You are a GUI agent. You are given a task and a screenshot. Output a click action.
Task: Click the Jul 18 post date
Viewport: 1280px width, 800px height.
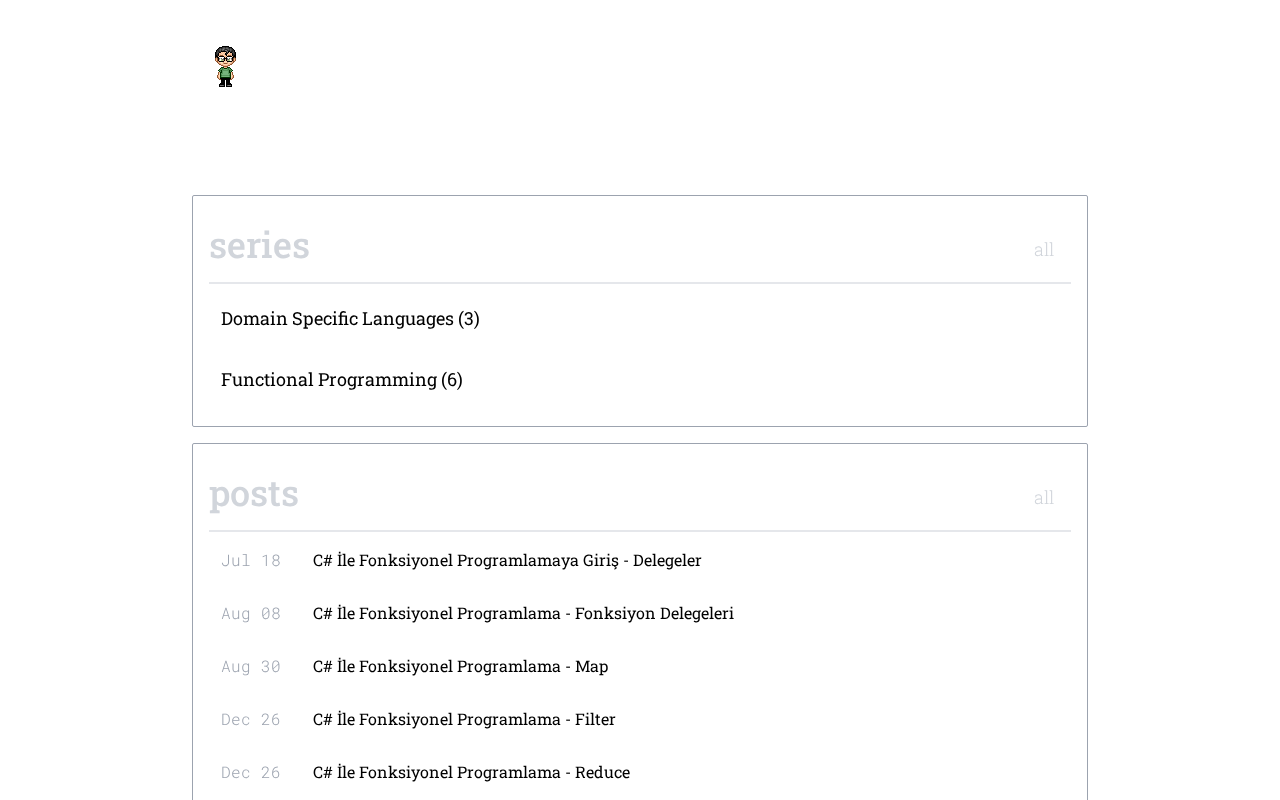click(x=251, y=561)
